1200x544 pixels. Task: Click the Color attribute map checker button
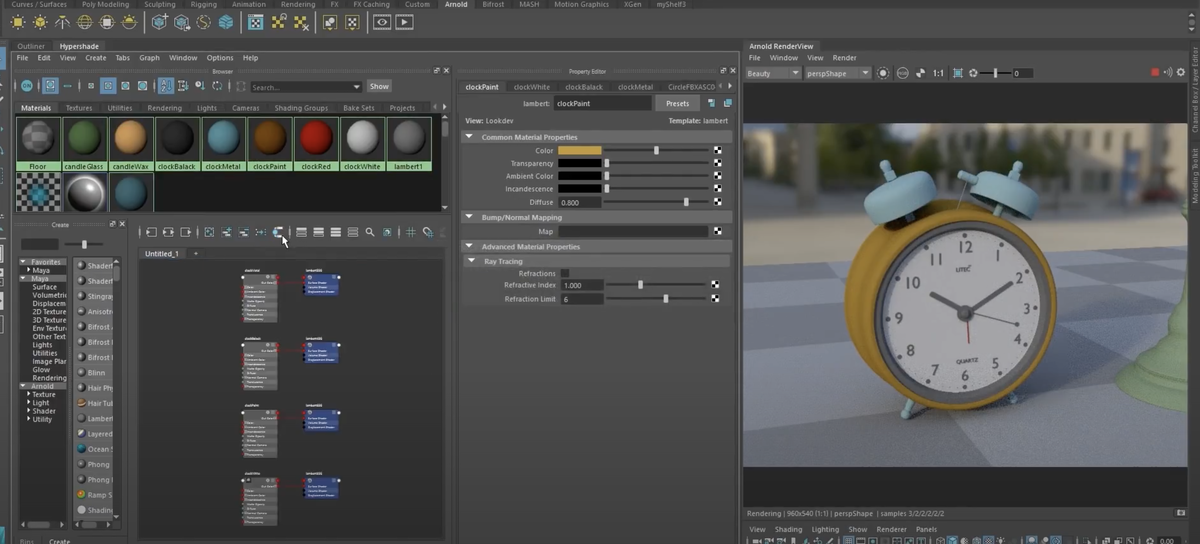(x=718, y=150)
